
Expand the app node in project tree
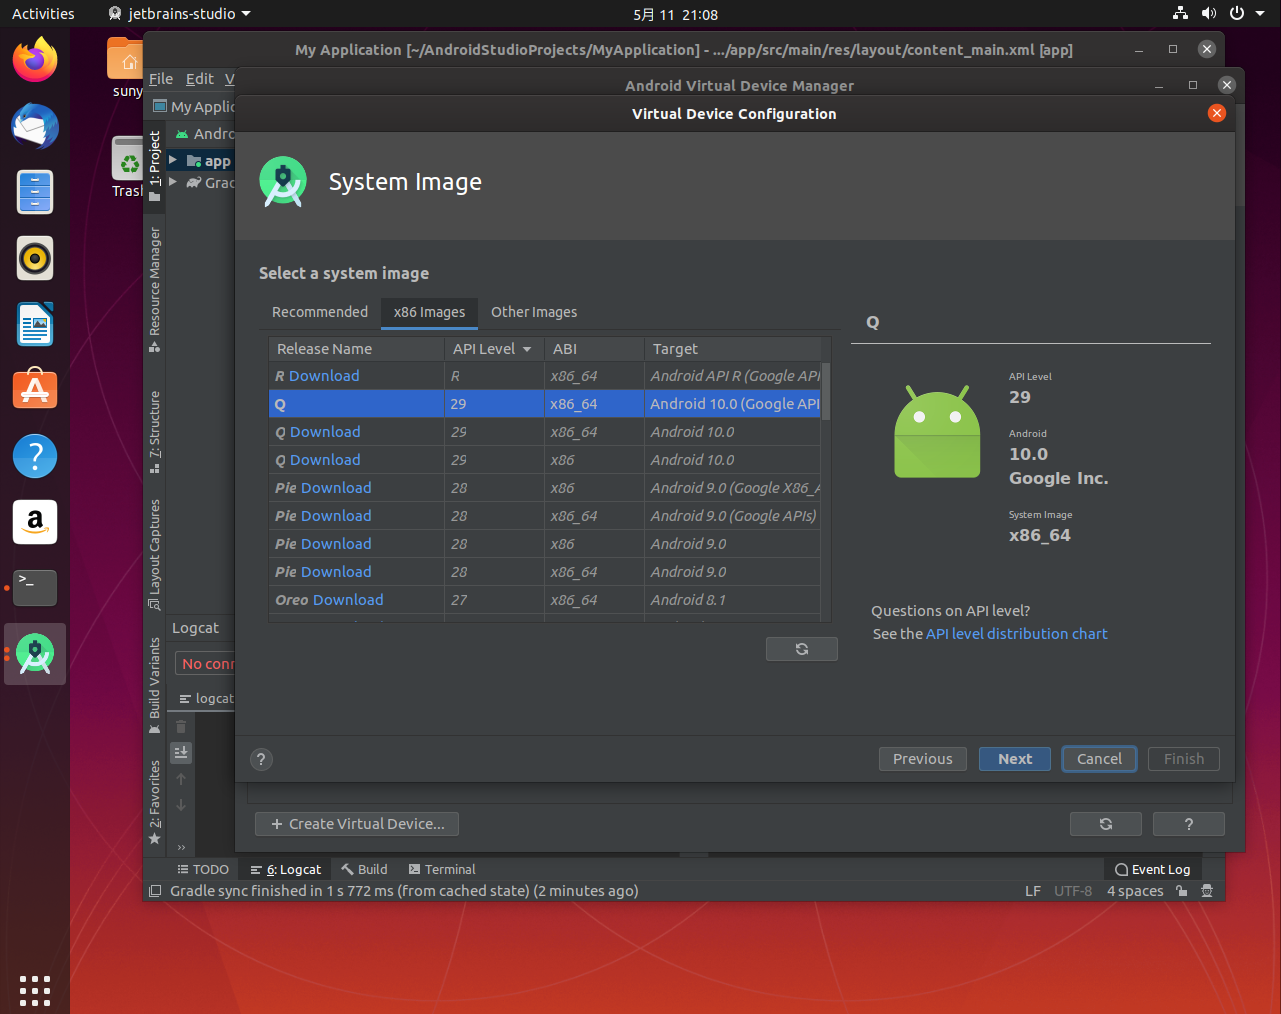point(173,160)
